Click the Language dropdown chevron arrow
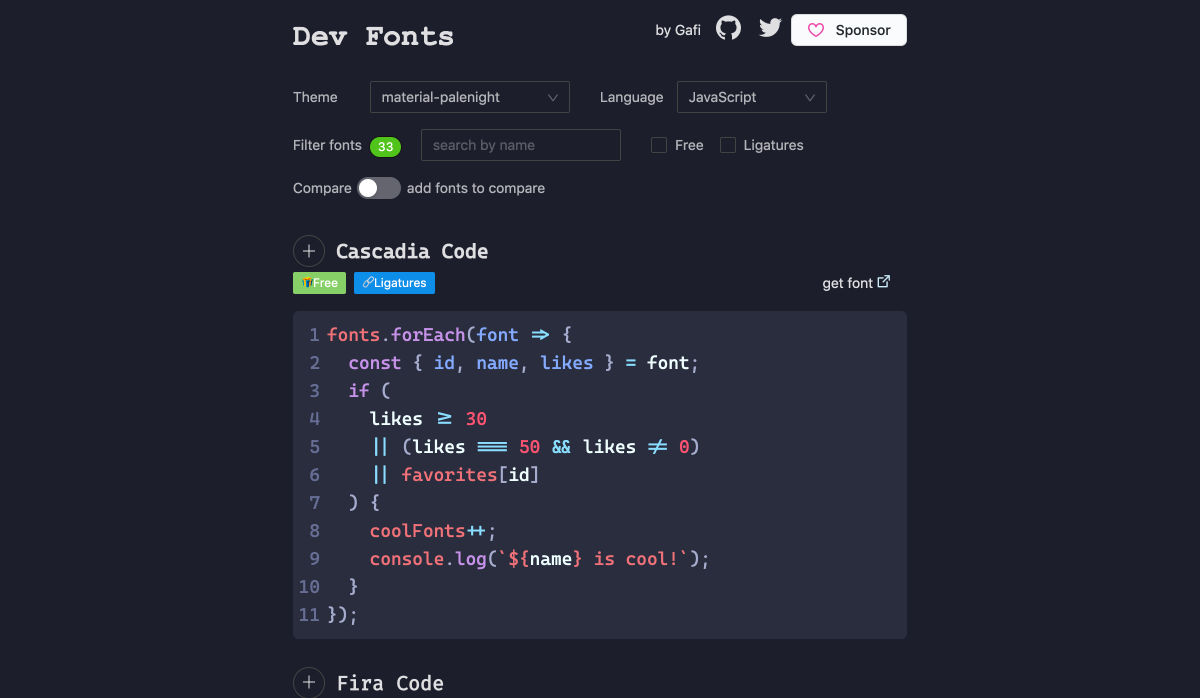 [x=810, y=97]
